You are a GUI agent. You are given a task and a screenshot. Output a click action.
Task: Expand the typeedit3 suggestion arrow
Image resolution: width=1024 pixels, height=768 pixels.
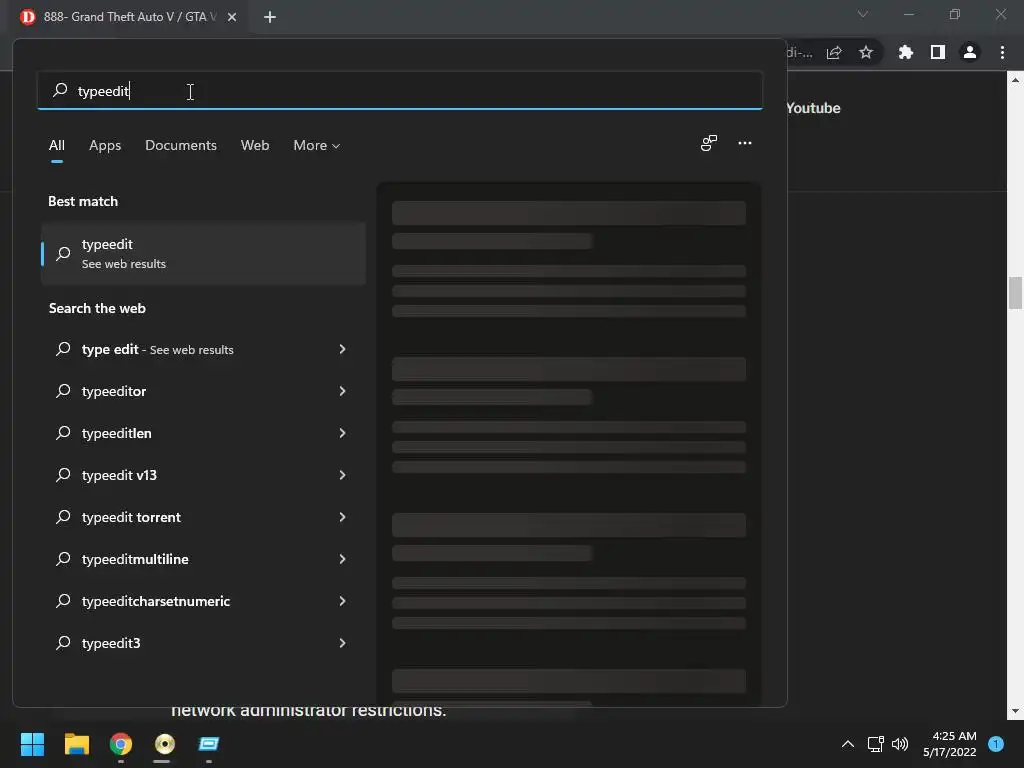[342, 643]
